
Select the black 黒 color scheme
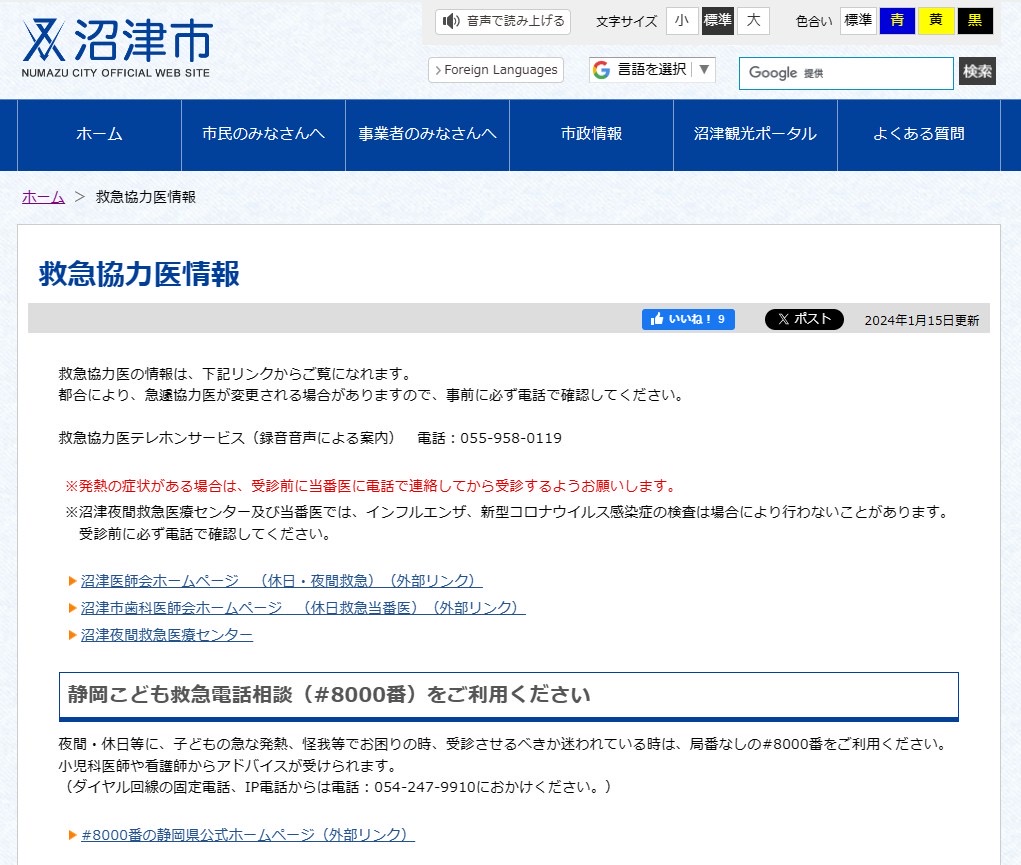[975, 21]
